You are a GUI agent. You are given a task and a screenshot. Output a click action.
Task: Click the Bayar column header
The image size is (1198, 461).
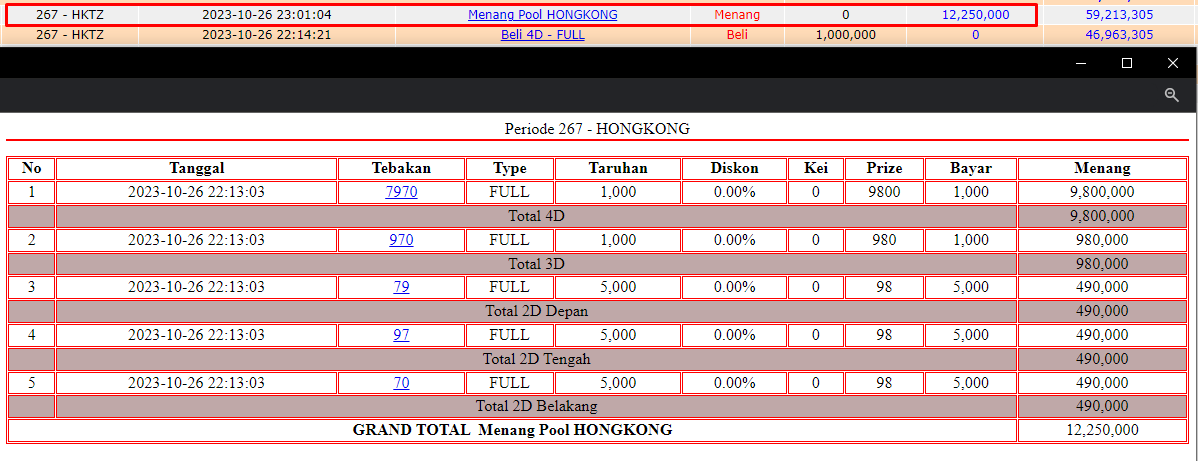click(x=970, y=168)
